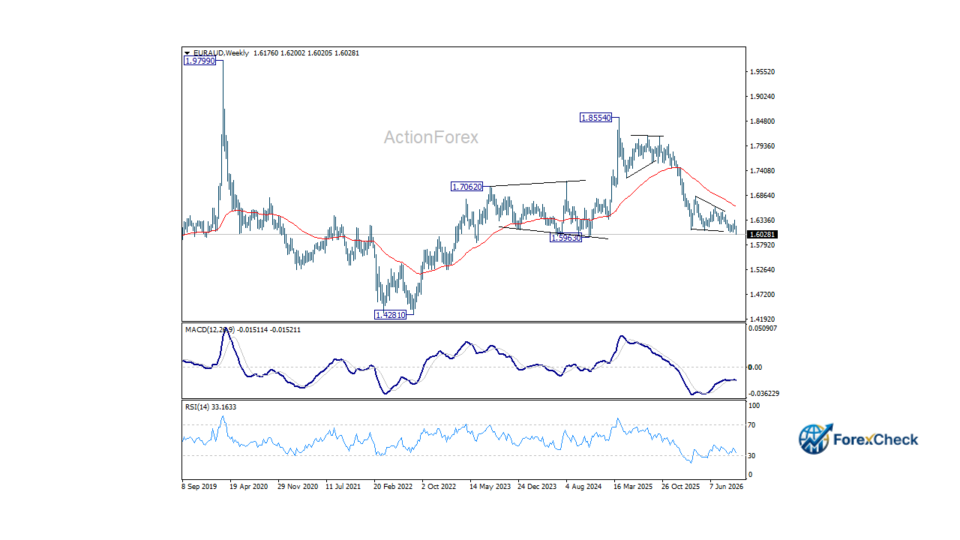Viewport: 960px width, 540px height.
Task: Select the 1.59630 price label
Action: [566, 238]
